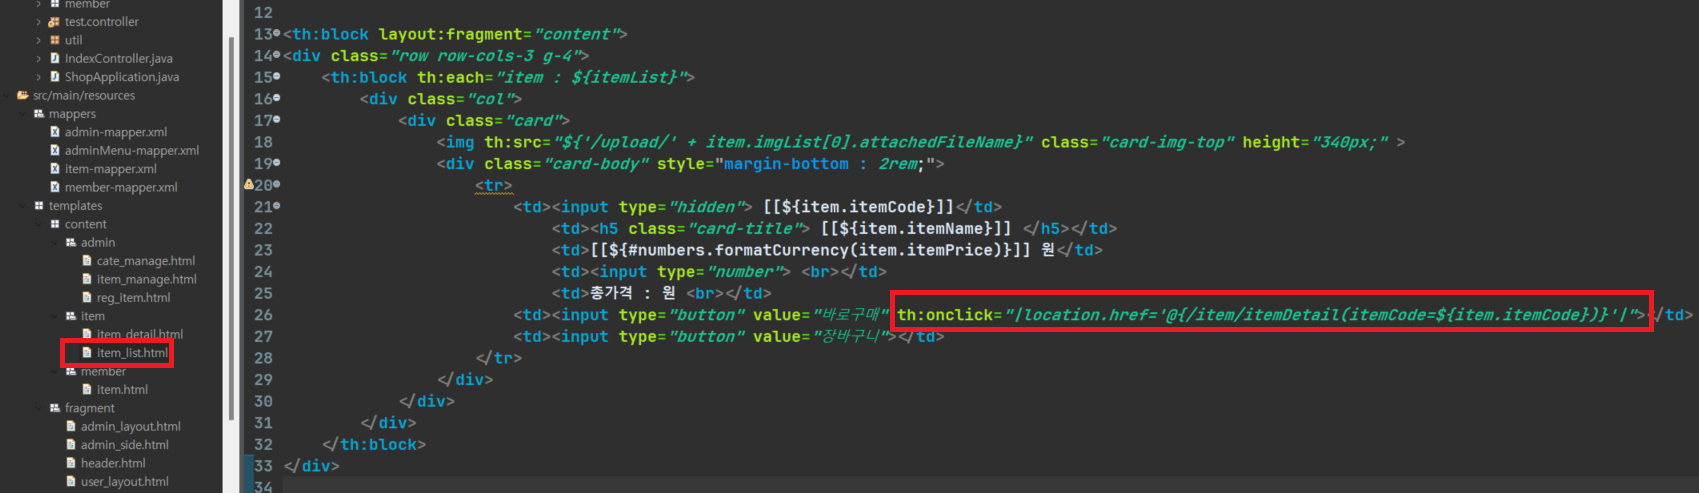
Task: Click the test.controller package icon
Action: click(54, 22)
